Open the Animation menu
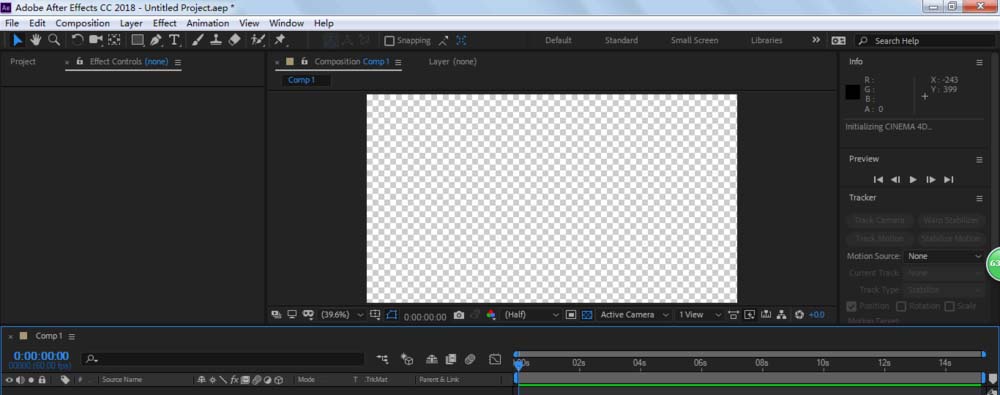This screenshot has height=395, width=1000. pos(207,23)
